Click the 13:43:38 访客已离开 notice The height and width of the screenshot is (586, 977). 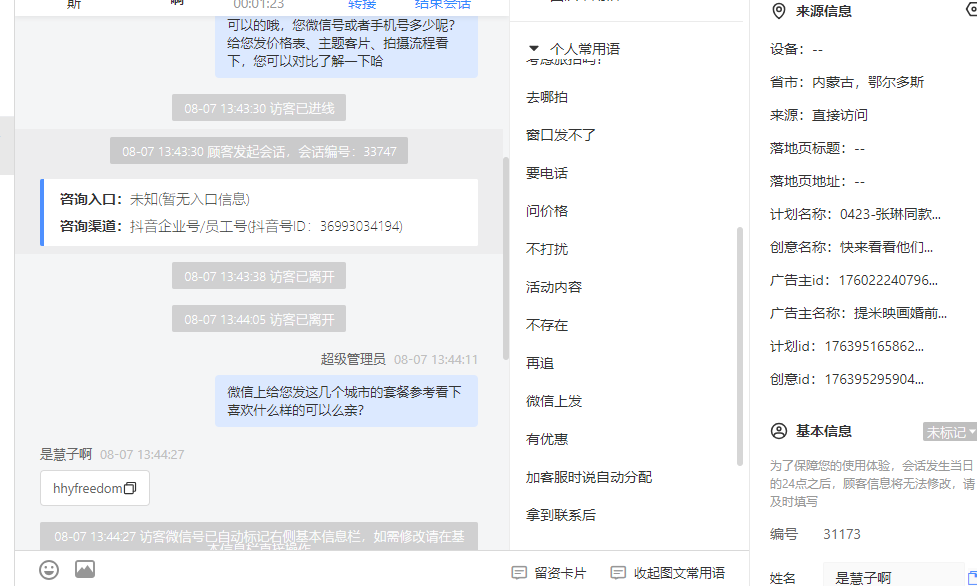click(x=259, y=276)
